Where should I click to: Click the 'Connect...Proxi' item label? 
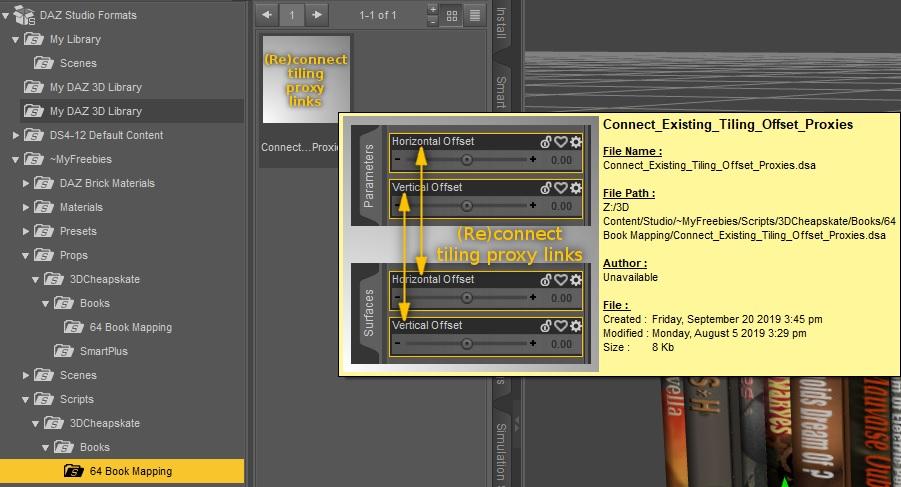coord(299,147)
